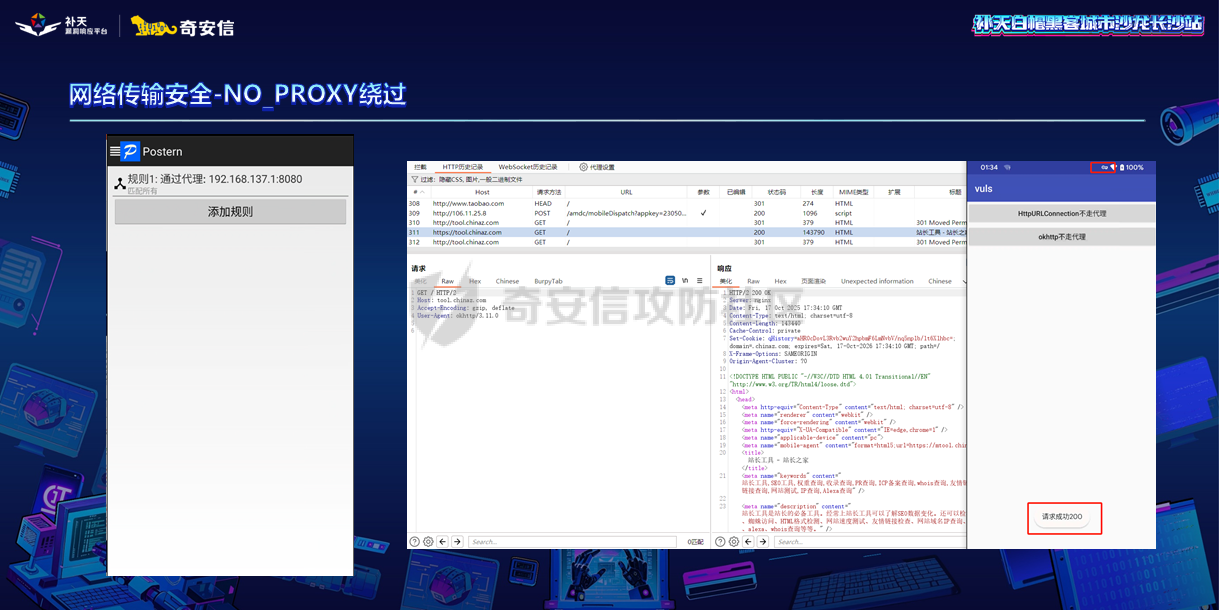Image resolution: width=1219 pixels, height=610 pixels.
Task: Switch to WebSocket历史记录 tab
Action: 527,167
